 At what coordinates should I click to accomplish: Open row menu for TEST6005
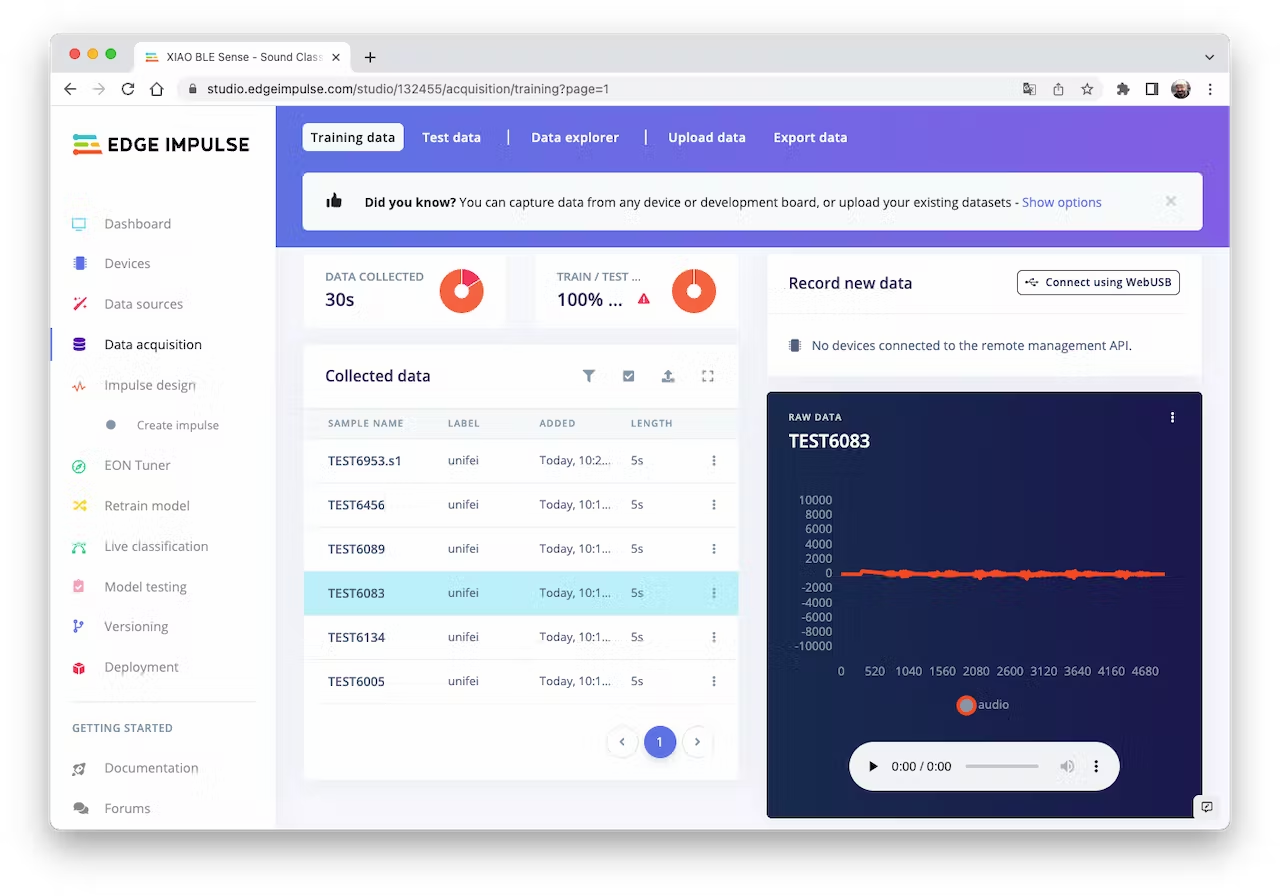(x=714, y=681)
